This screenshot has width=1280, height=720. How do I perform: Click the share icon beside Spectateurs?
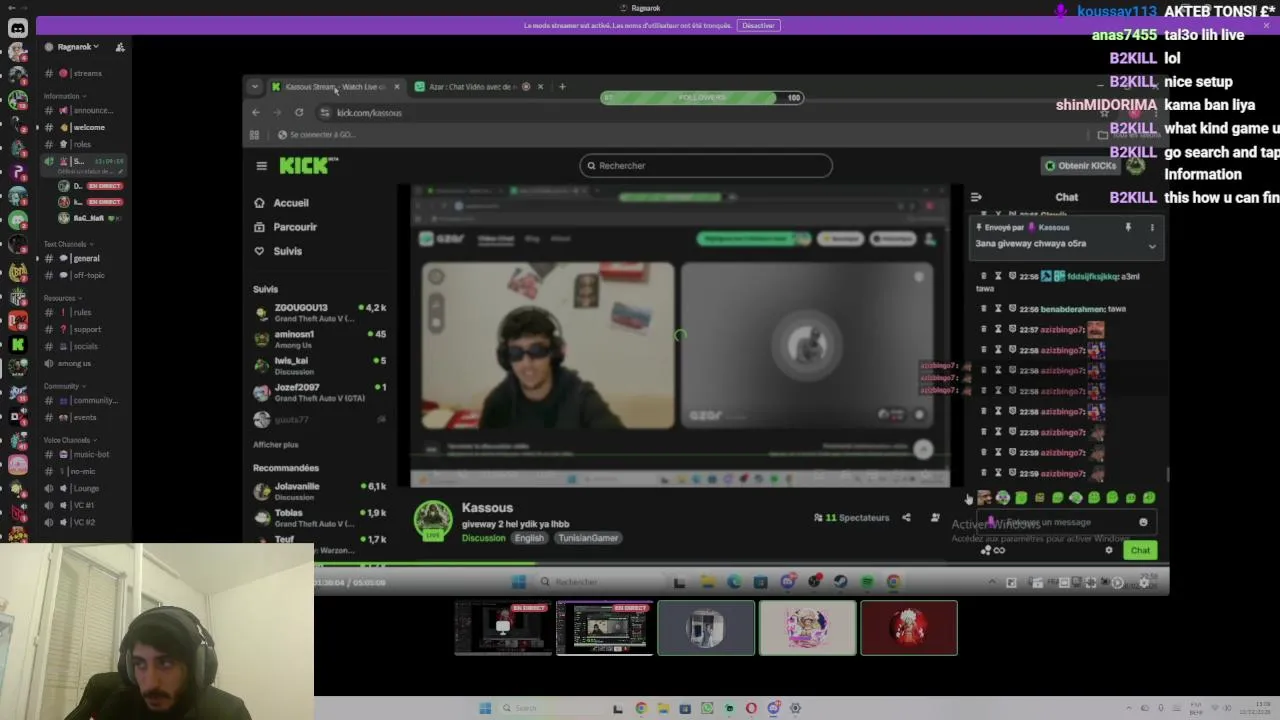point(906,518)
